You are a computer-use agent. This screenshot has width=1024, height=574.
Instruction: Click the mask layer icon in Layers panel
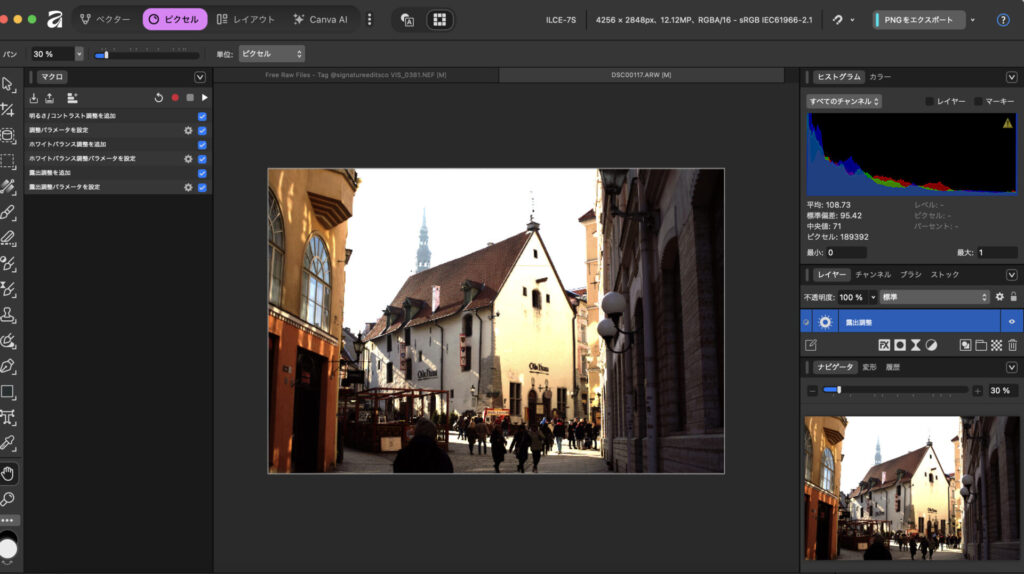[x=900, y=345]
